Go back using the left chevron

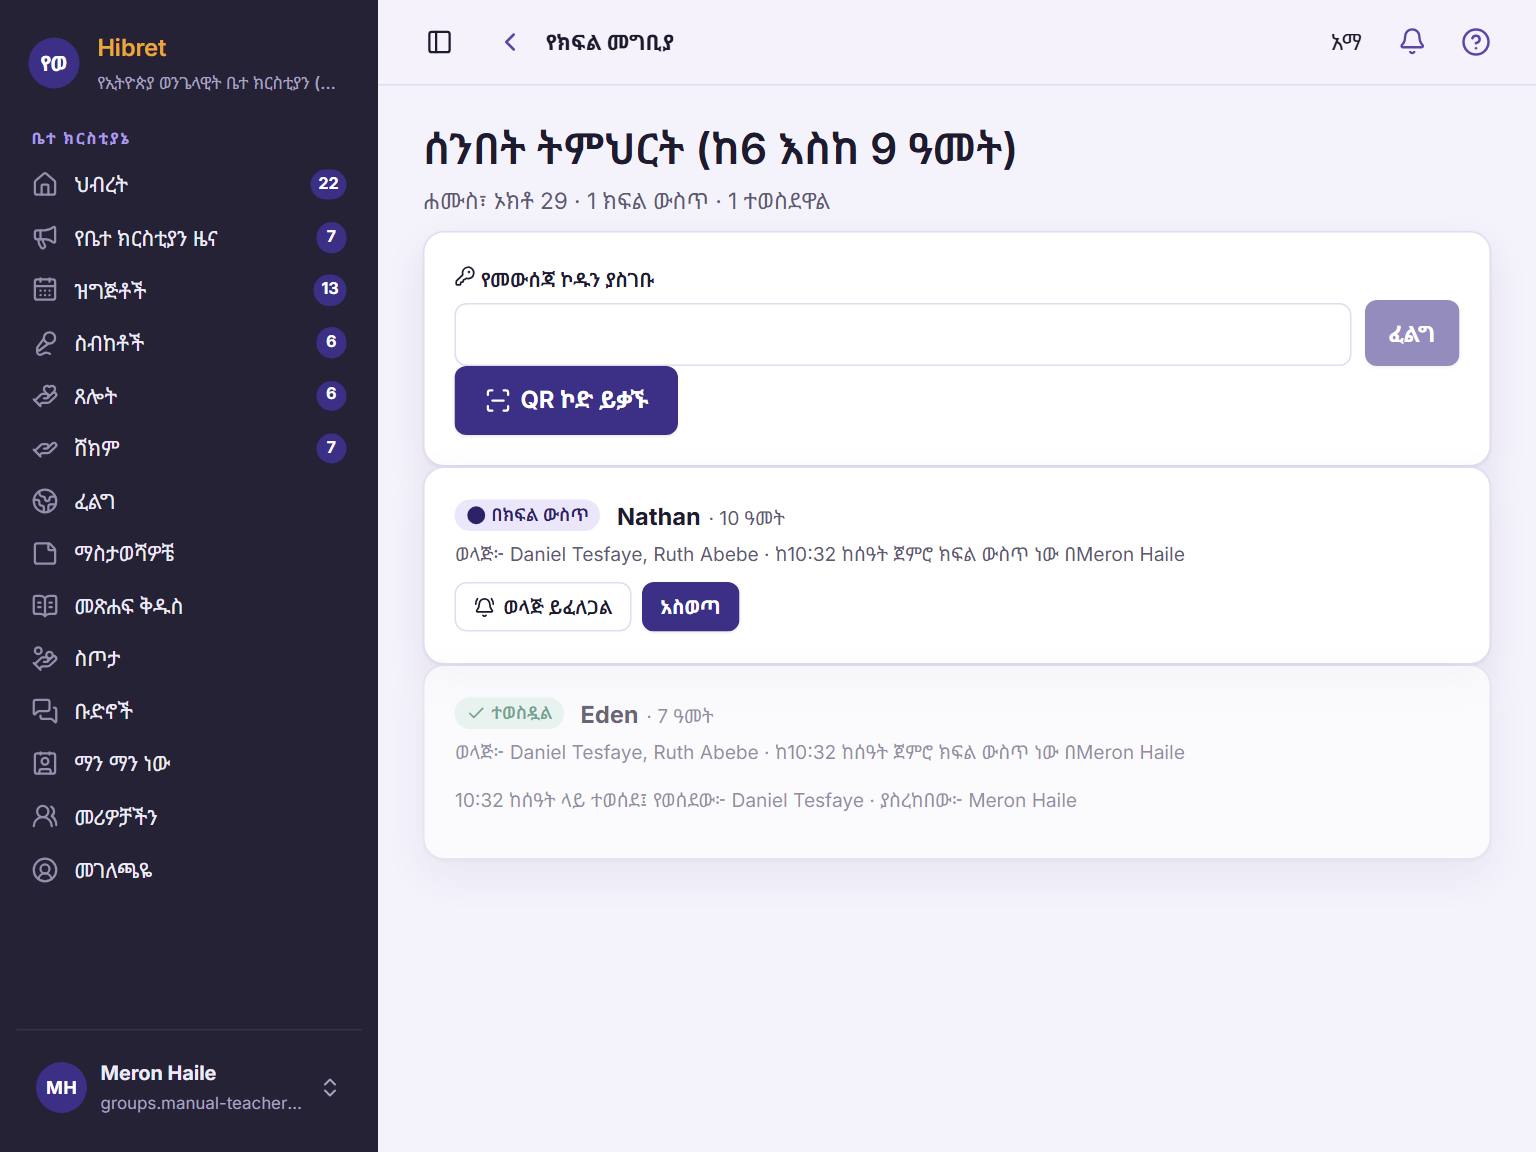(510, 42)
